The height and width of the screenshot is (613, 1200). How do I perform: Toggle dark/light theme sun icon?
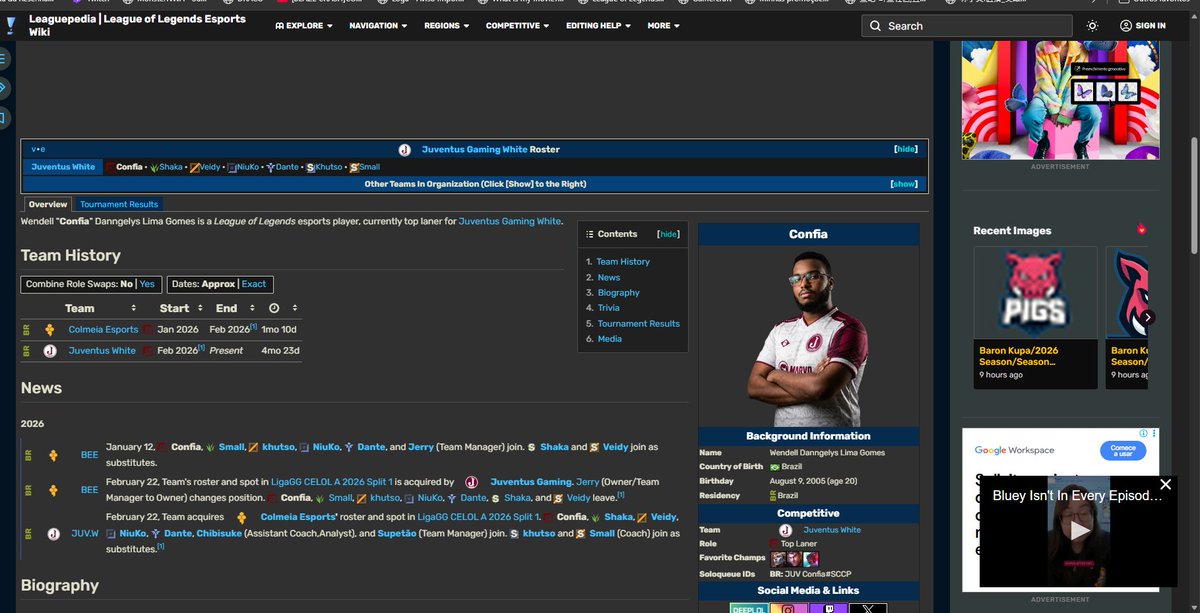pos(1092,25)
